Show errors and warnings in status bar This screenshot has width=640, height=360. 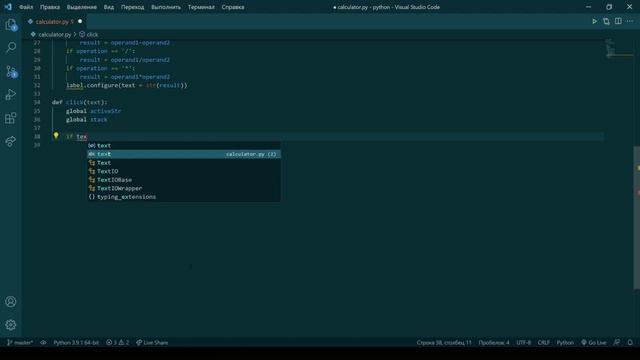tap(118, 342)
